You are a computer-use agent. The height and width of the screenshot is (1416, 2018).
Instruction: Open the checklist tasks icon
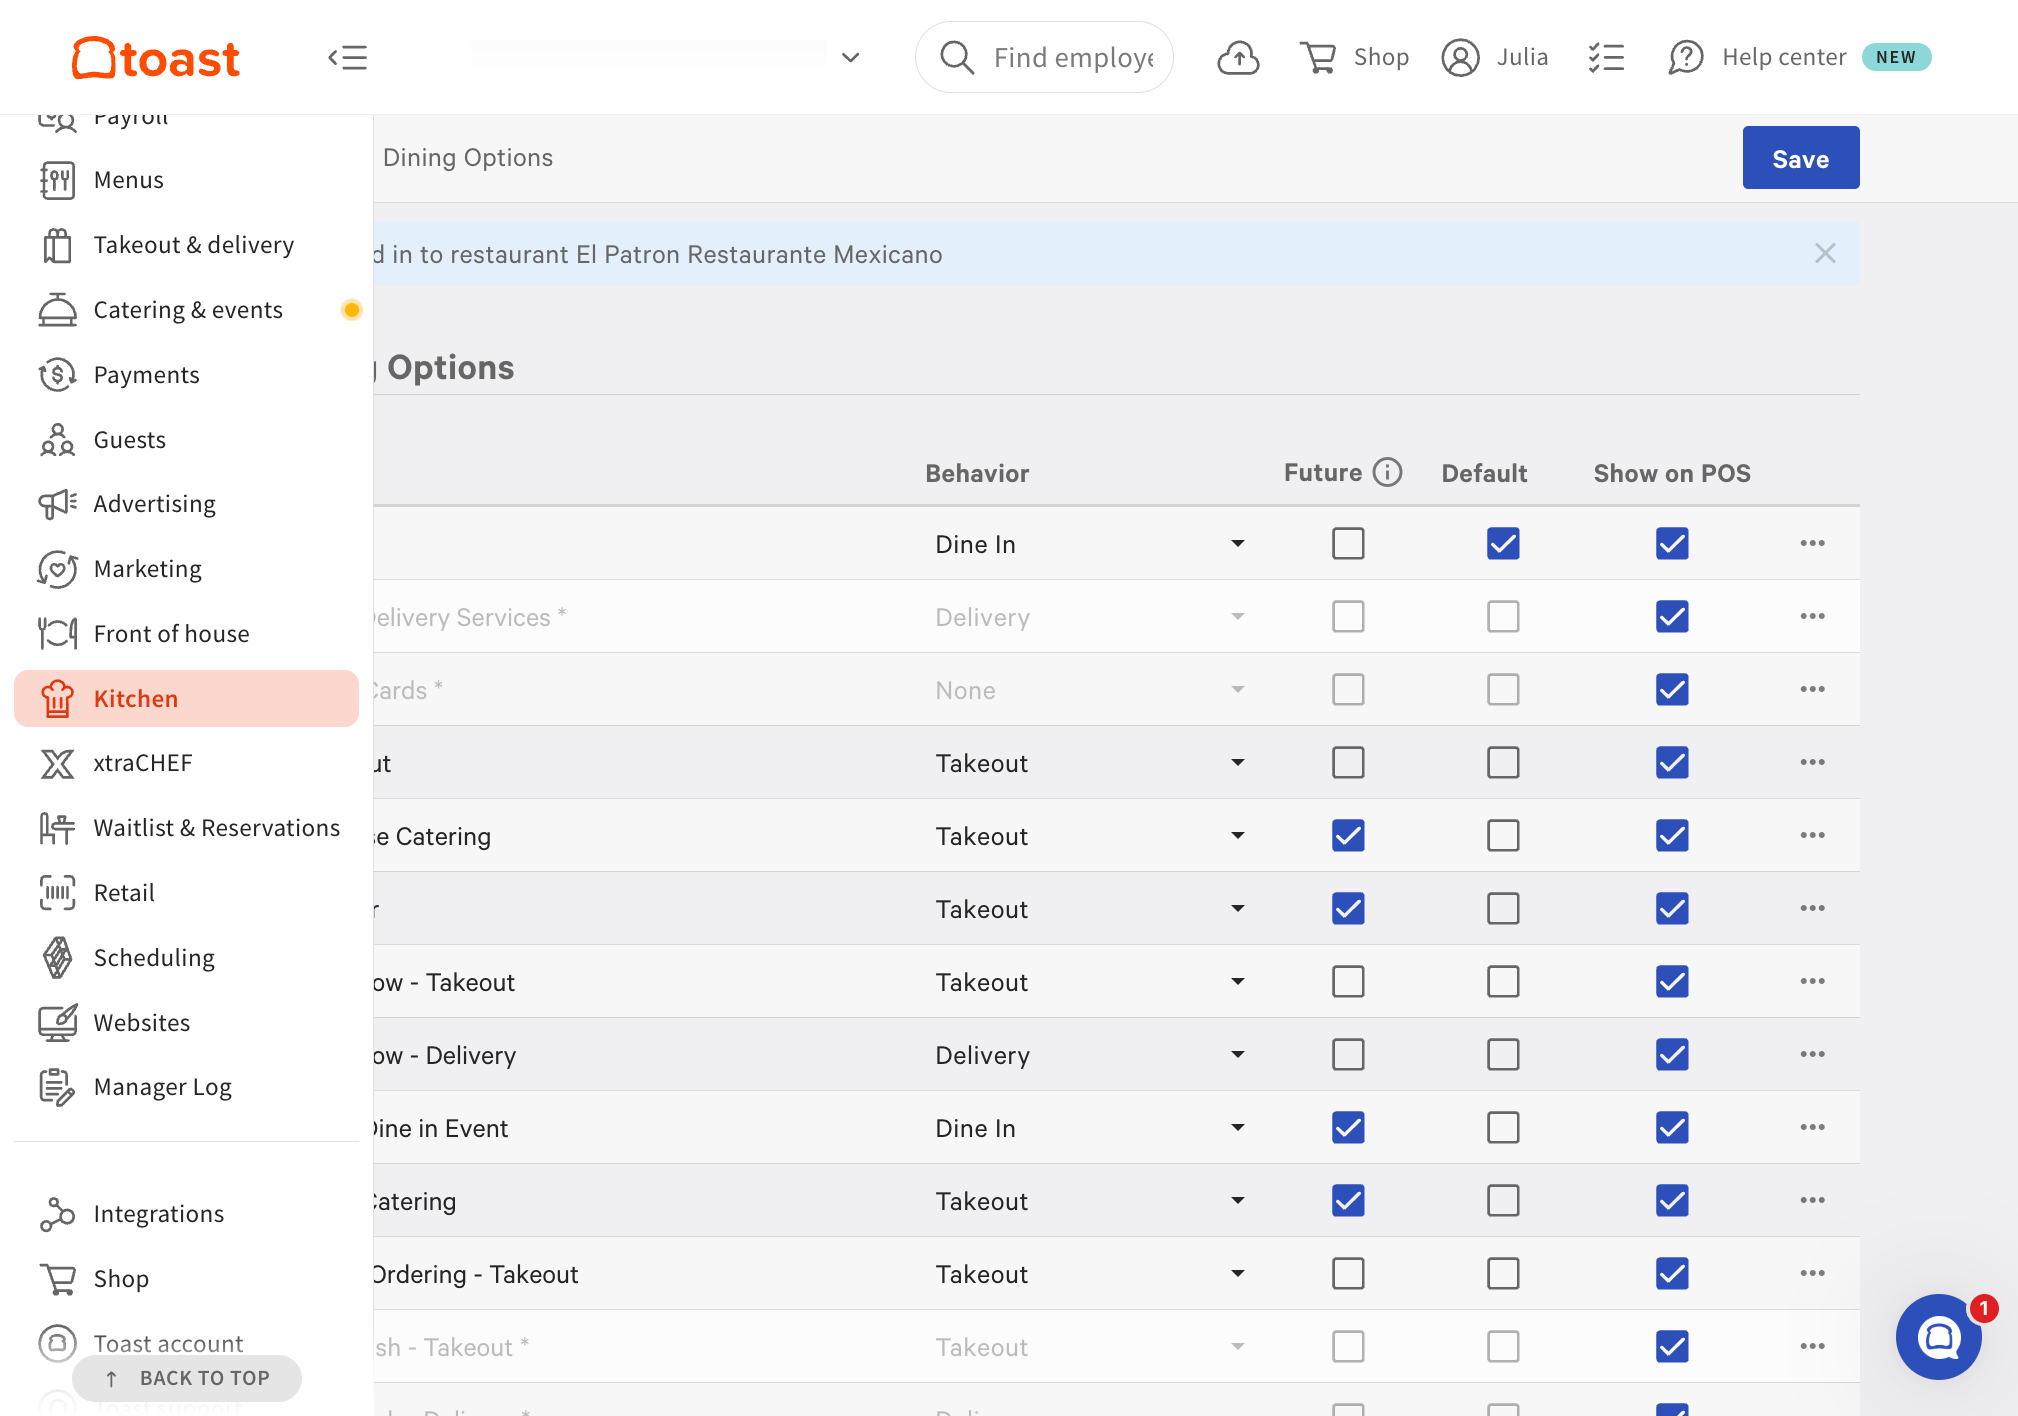pos(1606,58)
